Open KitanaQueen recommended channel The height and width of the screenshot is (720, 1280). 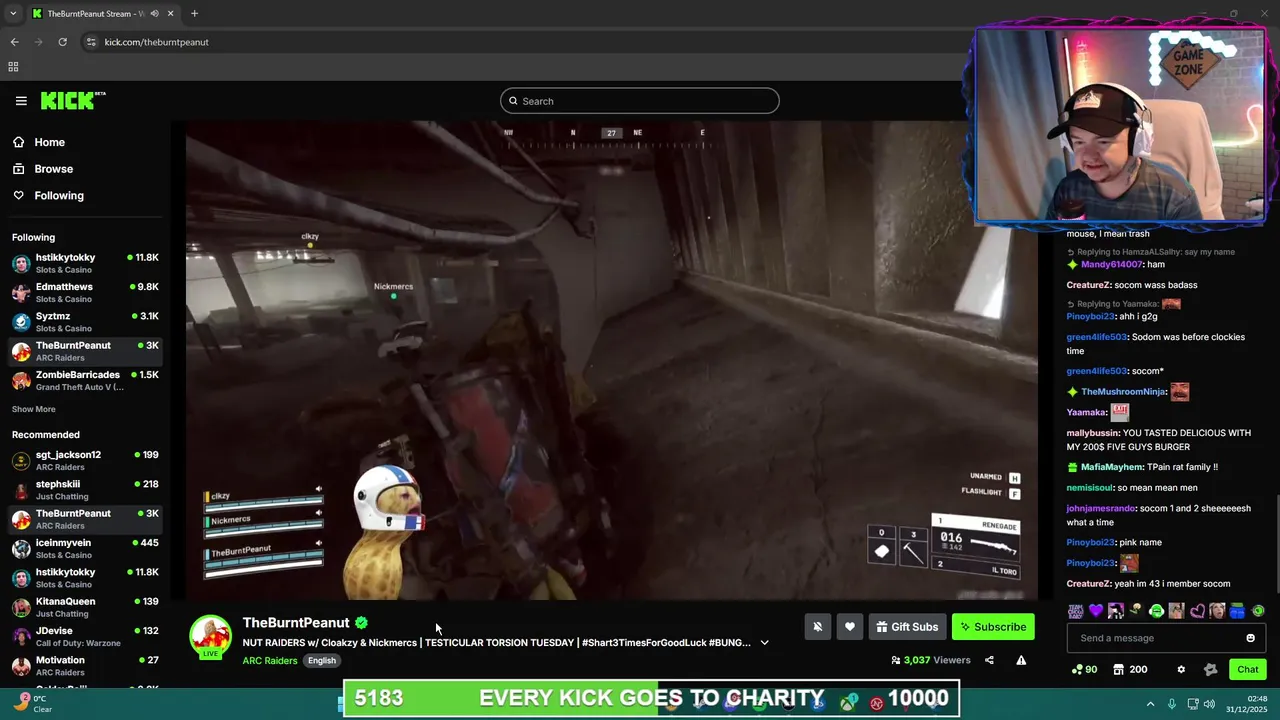coord(85,607)
